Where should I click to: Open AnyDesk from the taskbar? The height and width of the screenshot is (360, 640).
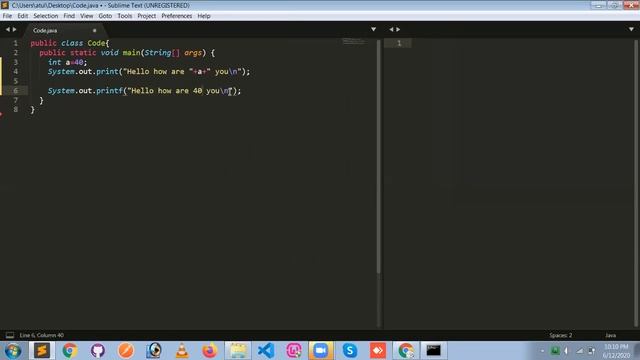tap(378, 351)
